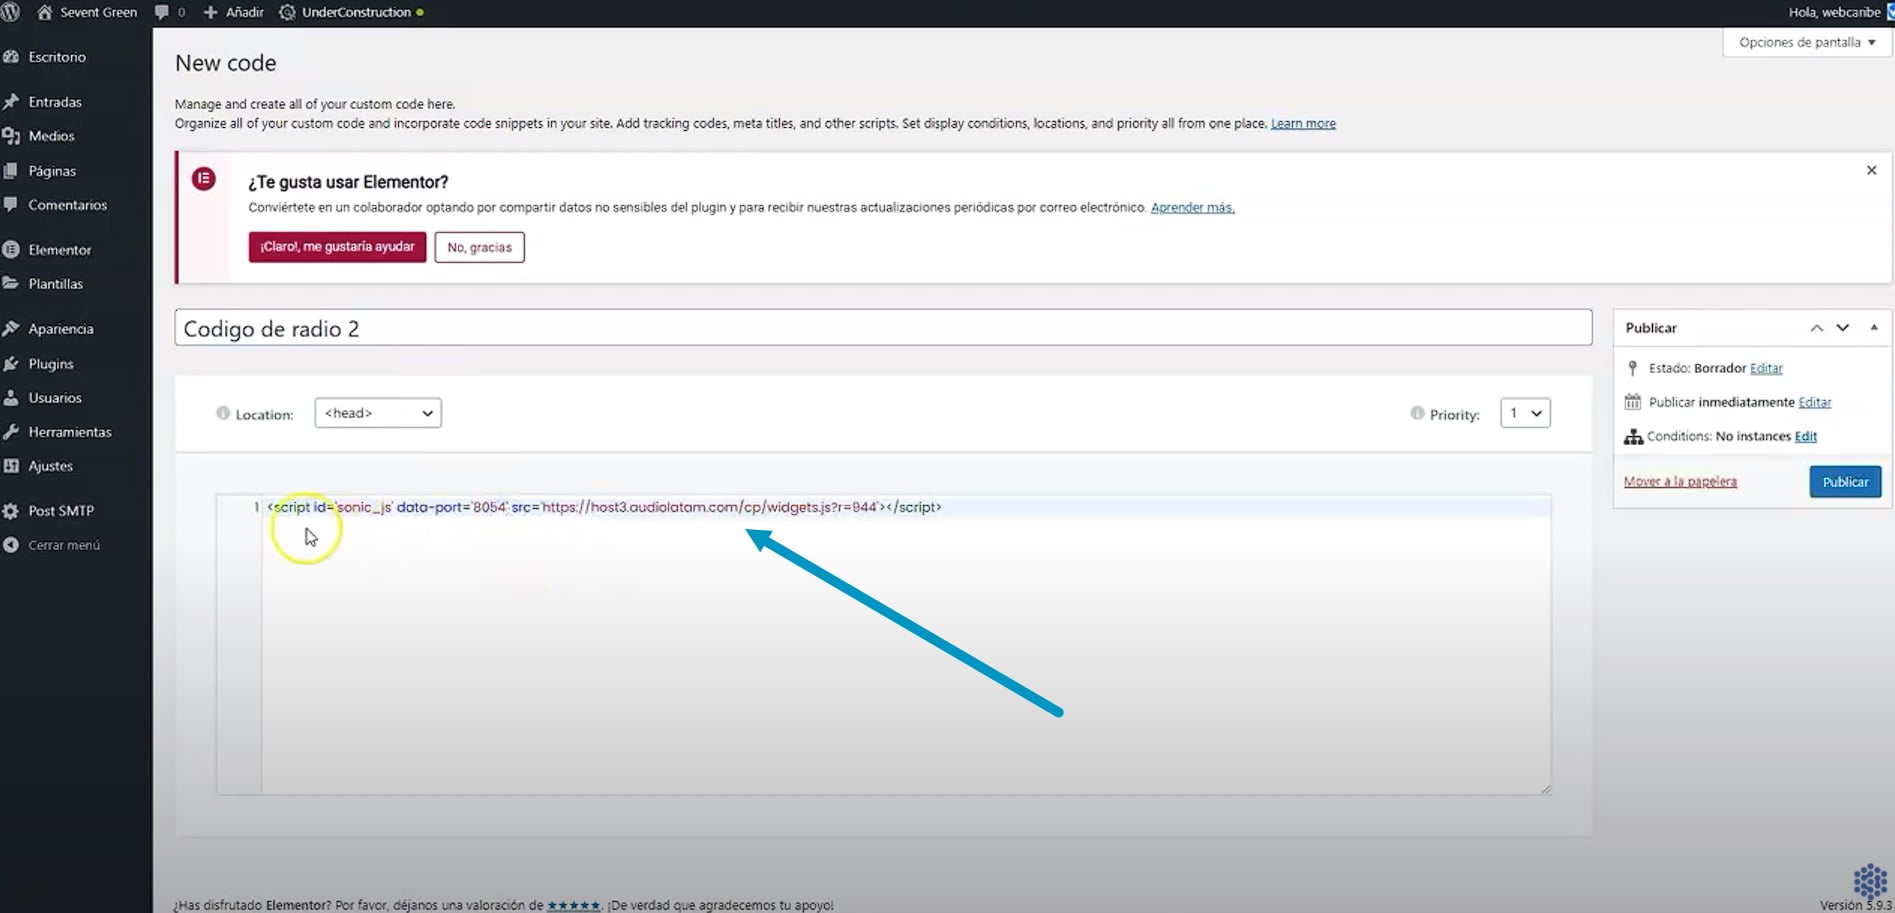
Task: Click the Escritorio dashboard icon
Action: point(11,57)
